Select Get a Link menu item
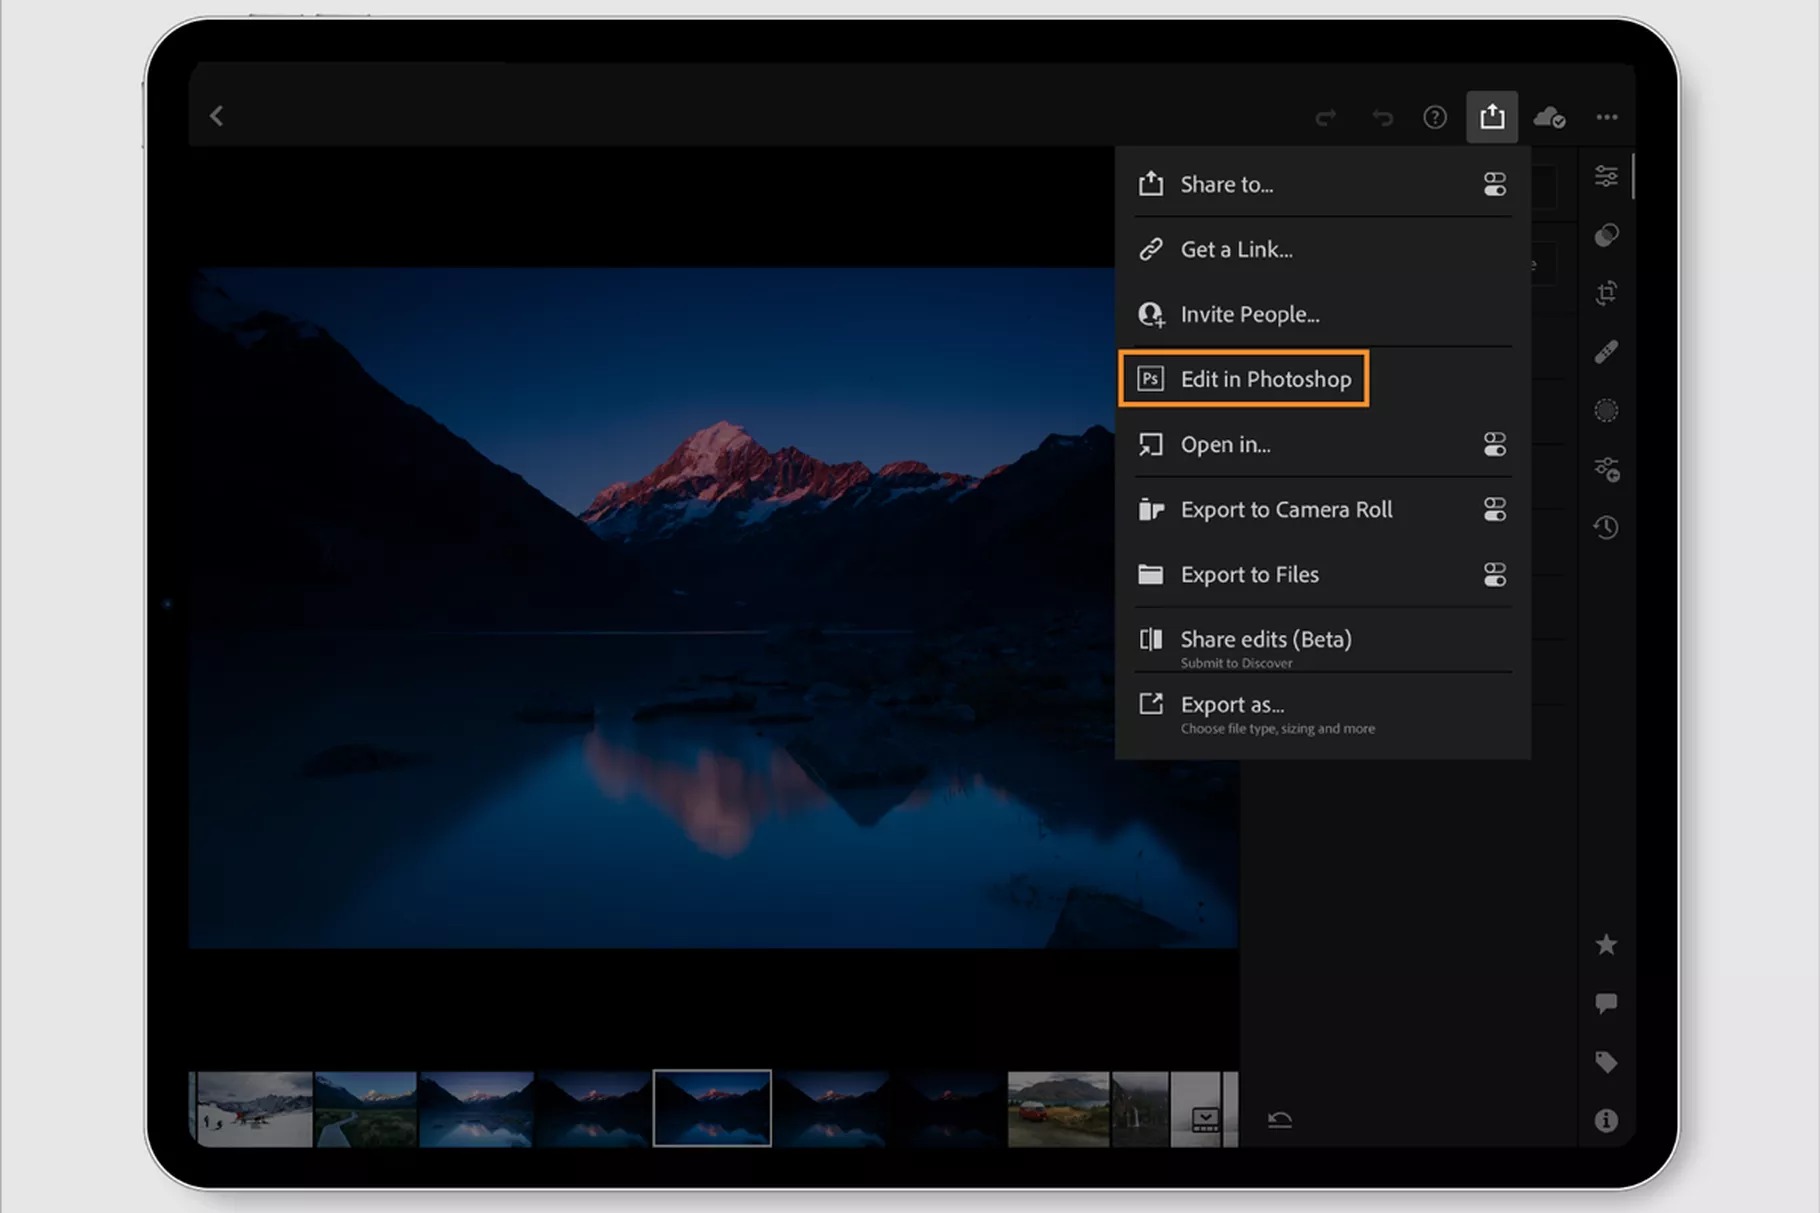 pos(1236,249)
